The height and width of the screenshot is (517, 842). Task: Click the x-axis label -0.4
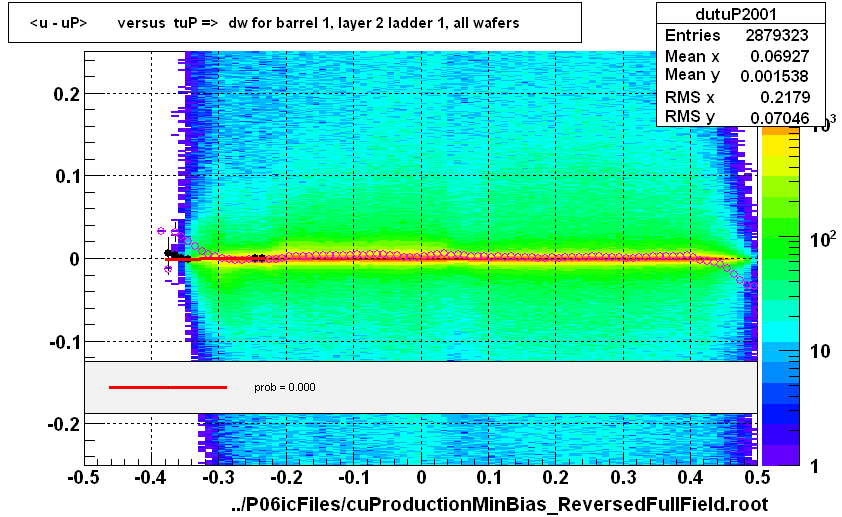pyautogui.click(x=151, y=477)
